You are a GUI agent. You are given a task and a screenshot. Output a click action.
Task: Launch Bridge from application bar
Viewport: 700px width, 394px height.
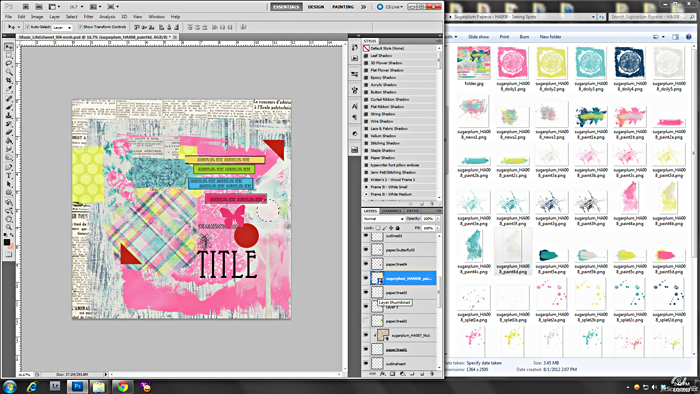(26, 7)
